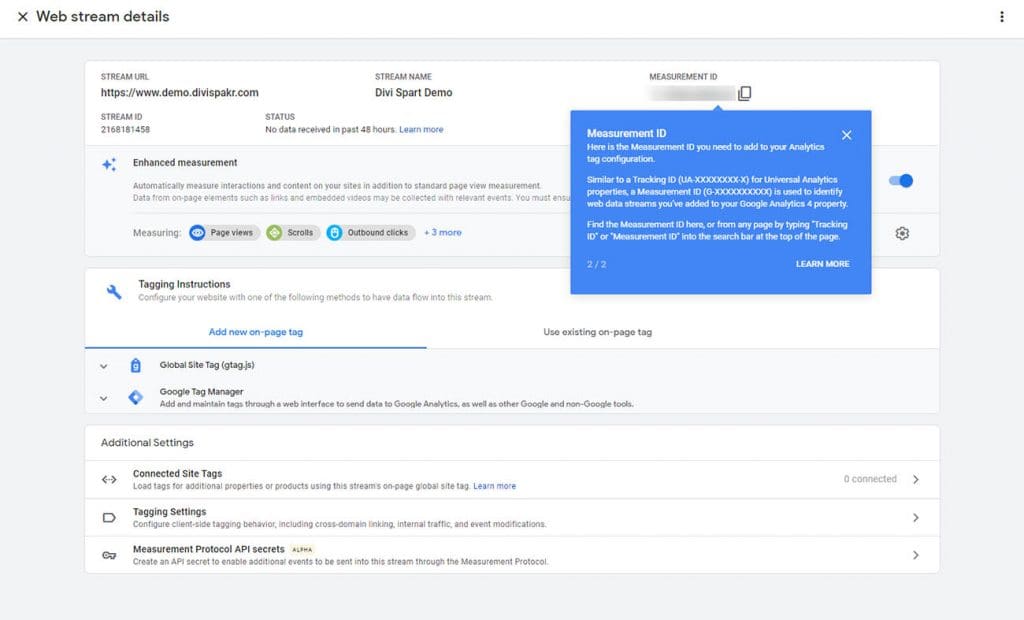Expand the Google Tag Manager chevron
Screen dimensions: 1024x620
pyautogui.click(x=103, y=398)
